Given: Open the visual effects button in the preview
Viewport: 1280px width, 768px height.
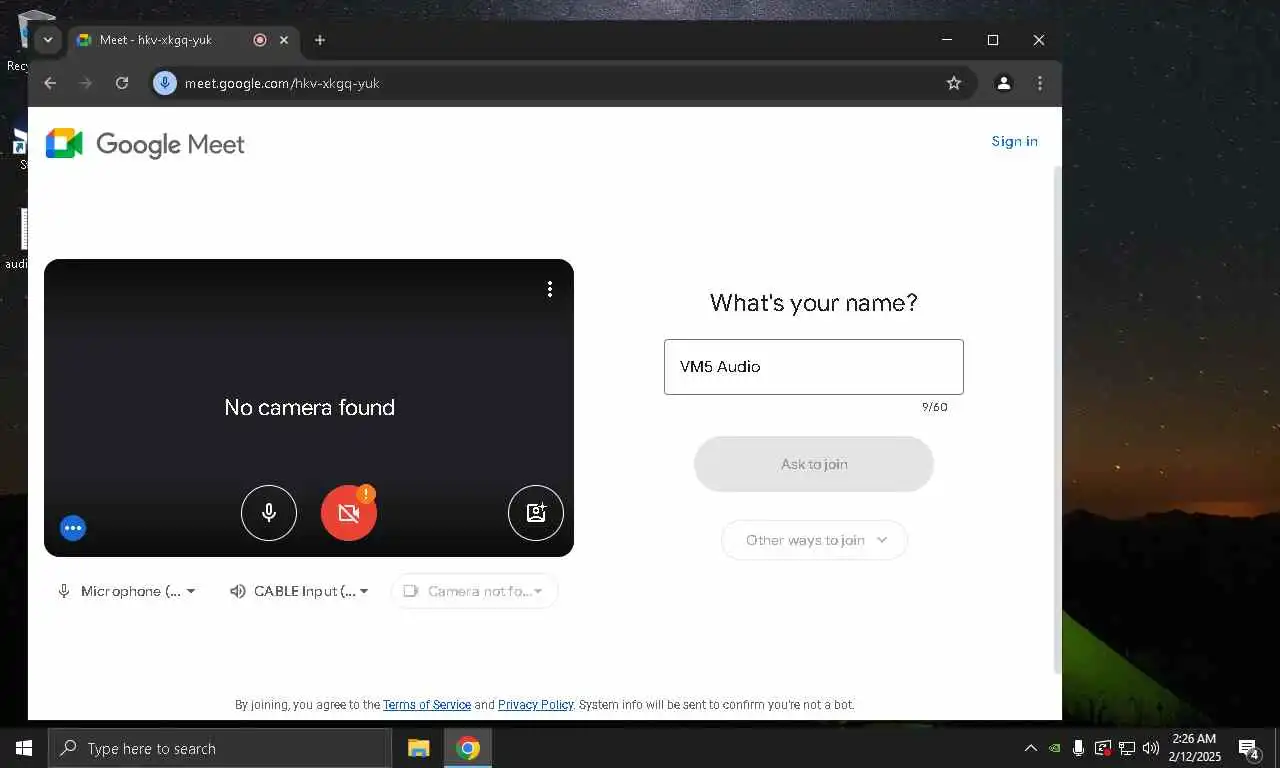Looking at the screenshot, I should pos(536,513).
